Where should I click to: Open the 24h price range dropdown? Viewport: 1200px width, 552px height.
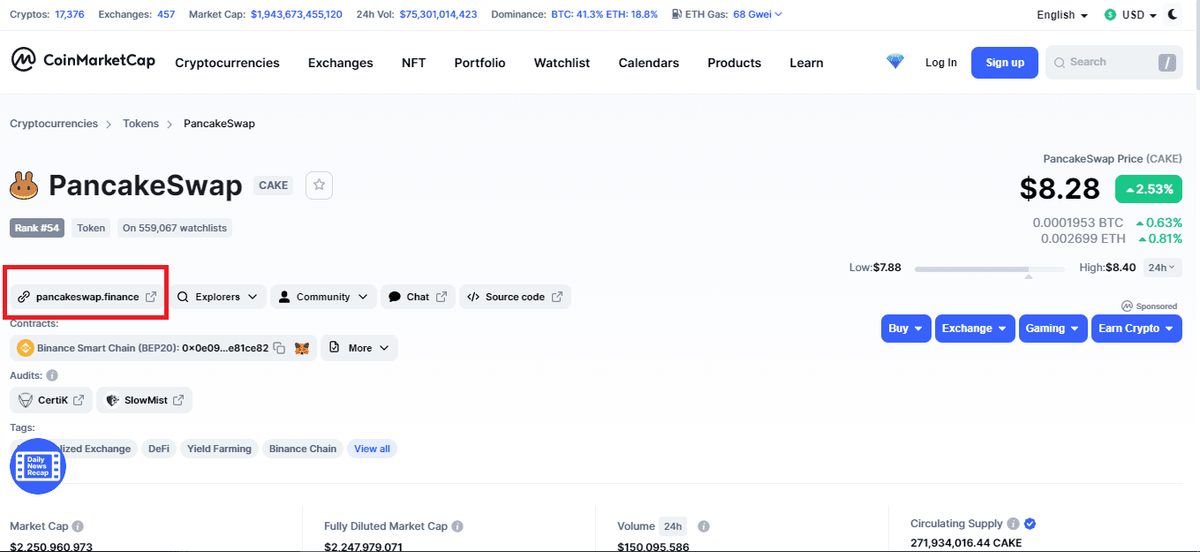point(1162,267)
